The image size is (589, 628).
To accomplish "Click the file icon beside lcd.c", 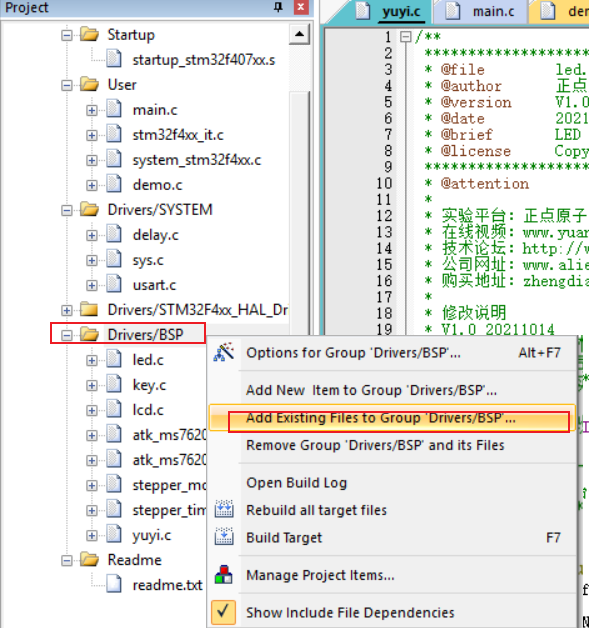I will (114, 410).
